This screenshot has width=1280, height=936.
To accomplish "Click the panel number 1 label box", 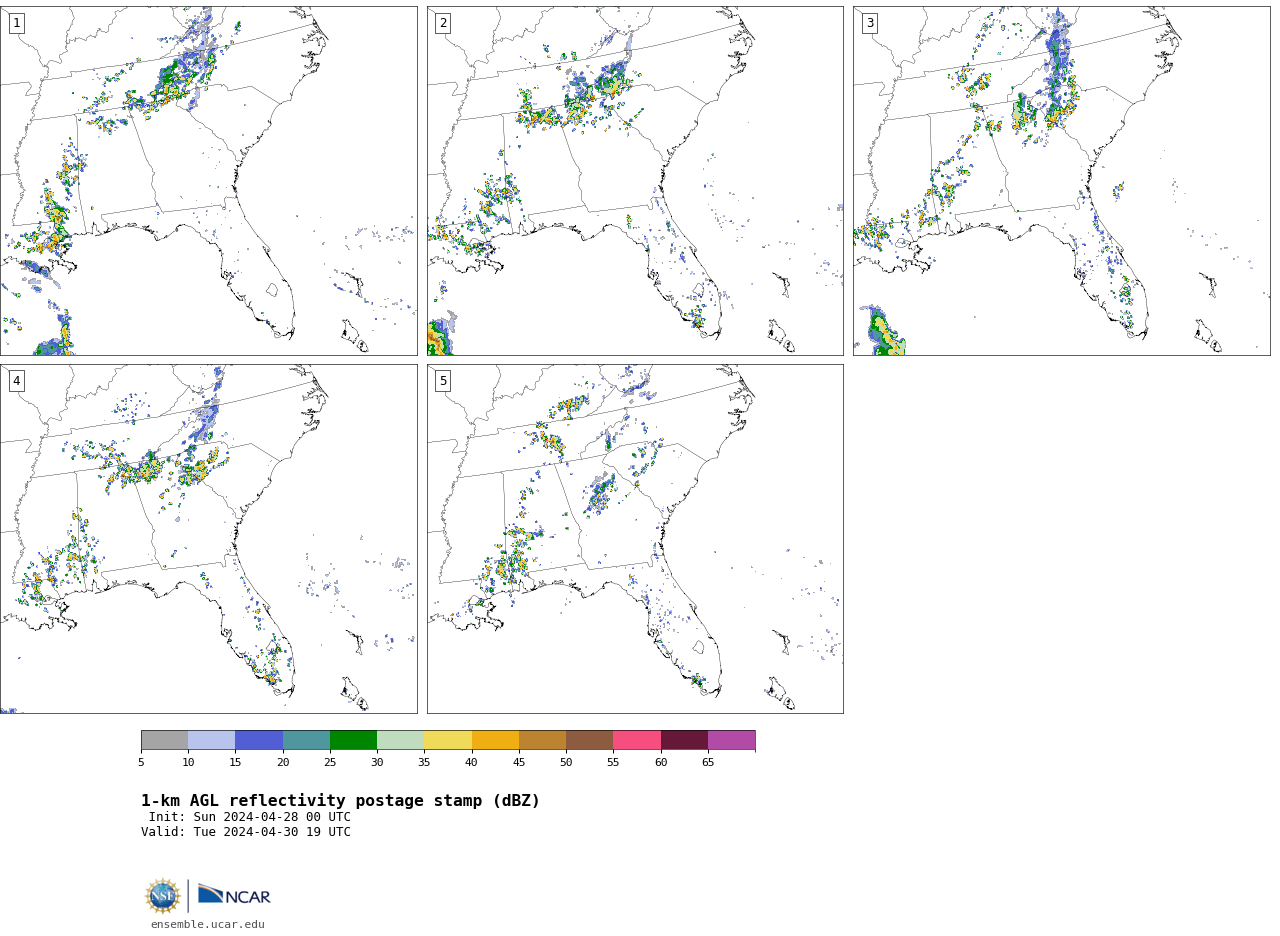I will (16, 23).
